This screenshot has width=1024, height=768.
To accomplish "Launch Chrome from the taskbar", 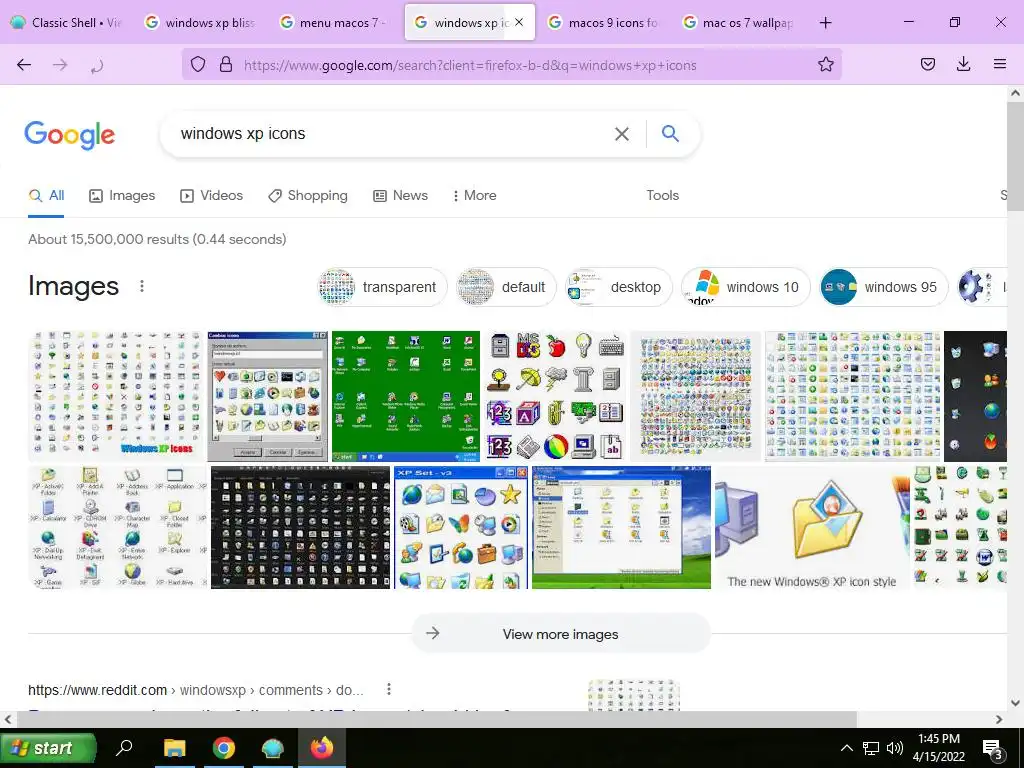I will (x=223, y=748).
